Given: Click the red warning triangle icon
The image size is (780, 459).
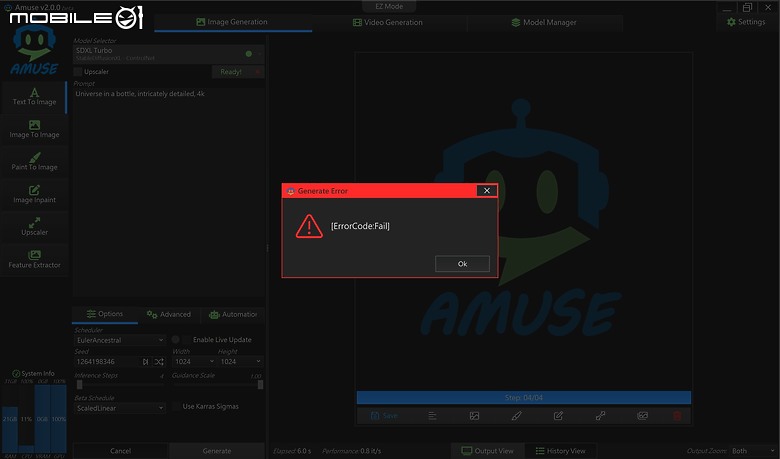Looking at the screenshot, I should tap(309, 226).
